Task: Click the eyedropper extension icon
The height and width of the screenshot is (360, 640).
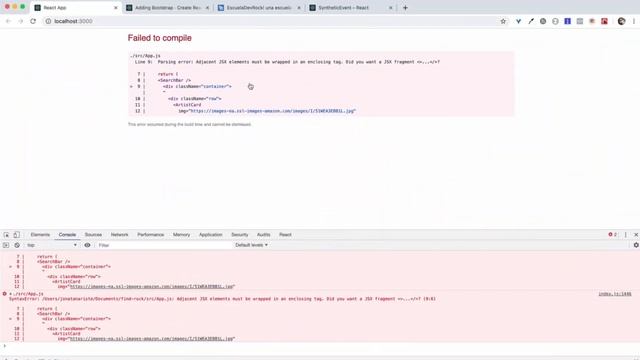Action: [x=531, y=21]
